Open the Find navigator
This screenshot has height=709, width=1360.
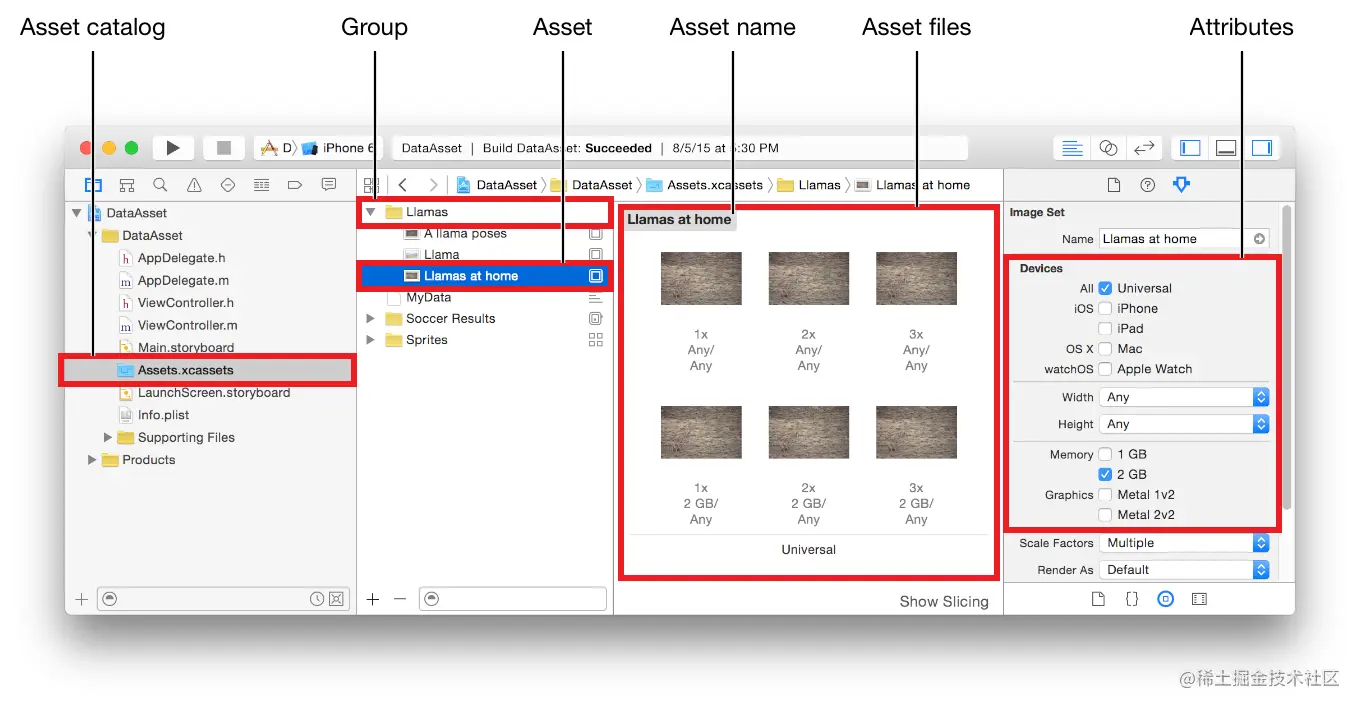(x=160, y=185)
